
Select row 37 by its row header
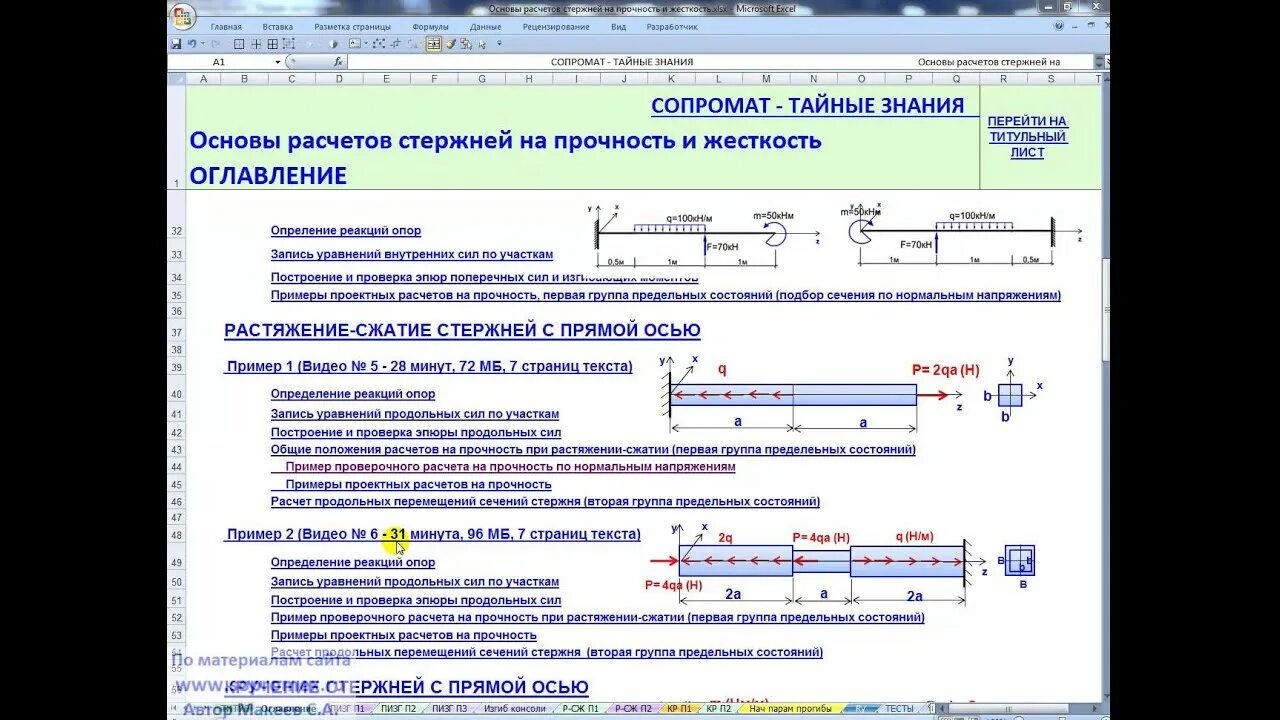[176, 332]
